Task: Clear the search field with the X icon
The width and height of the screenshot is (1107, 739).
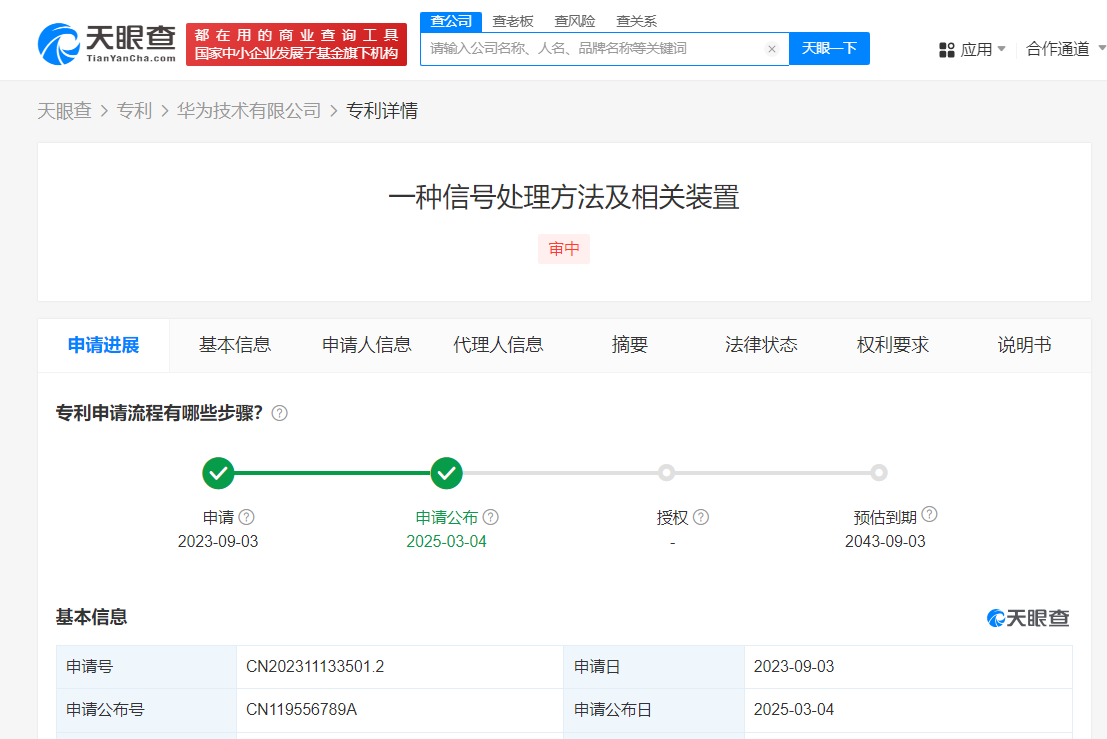Action: (772, 49)
